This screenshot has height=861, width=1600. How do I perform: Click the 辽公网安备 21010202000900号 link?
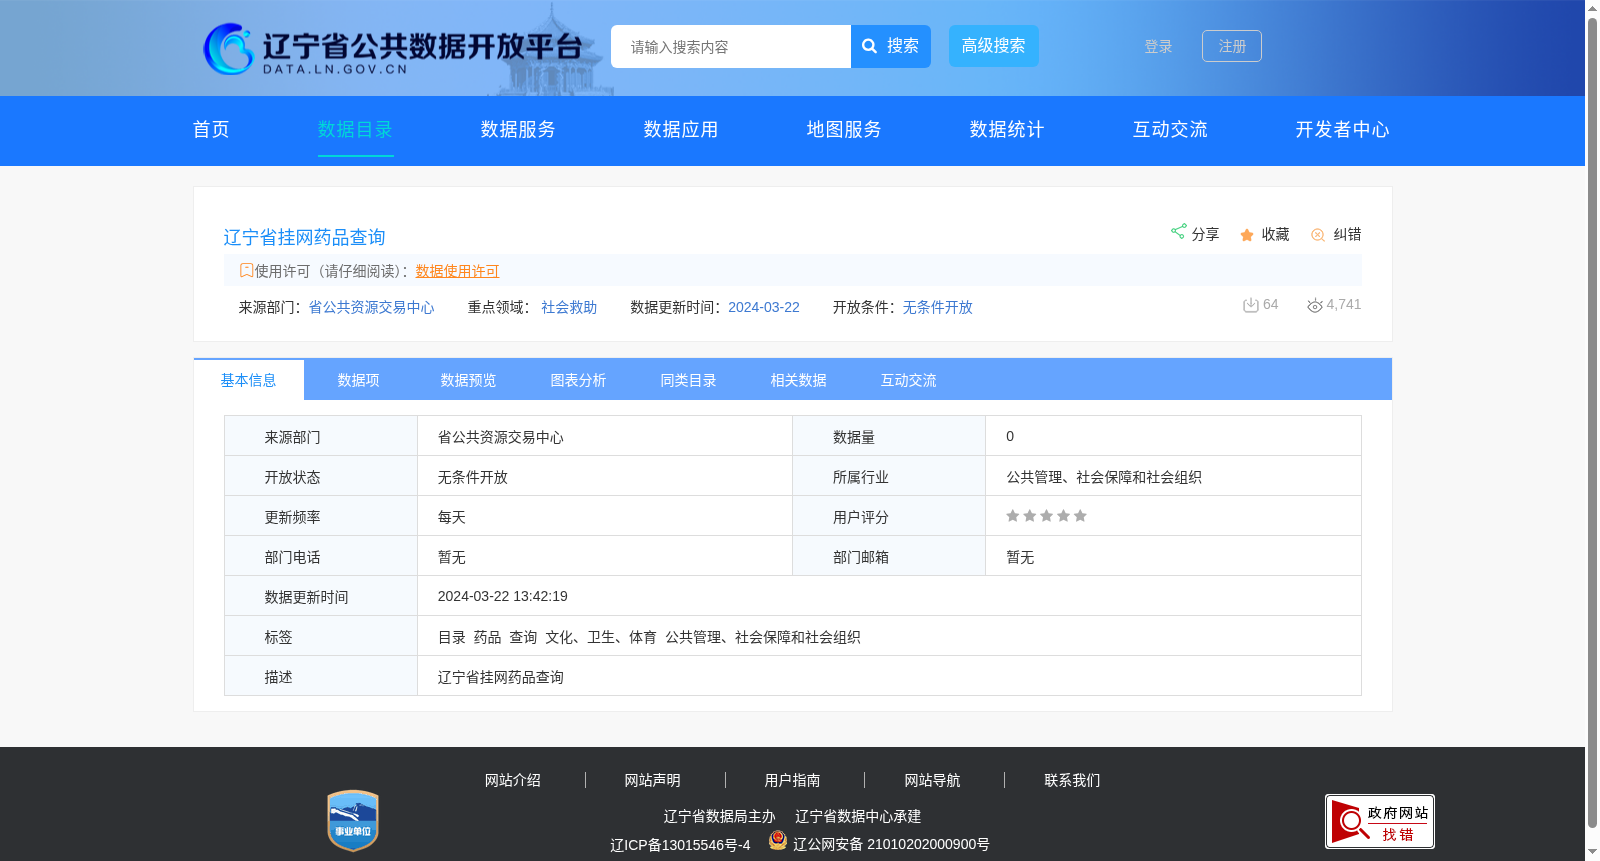coord(891,844)
